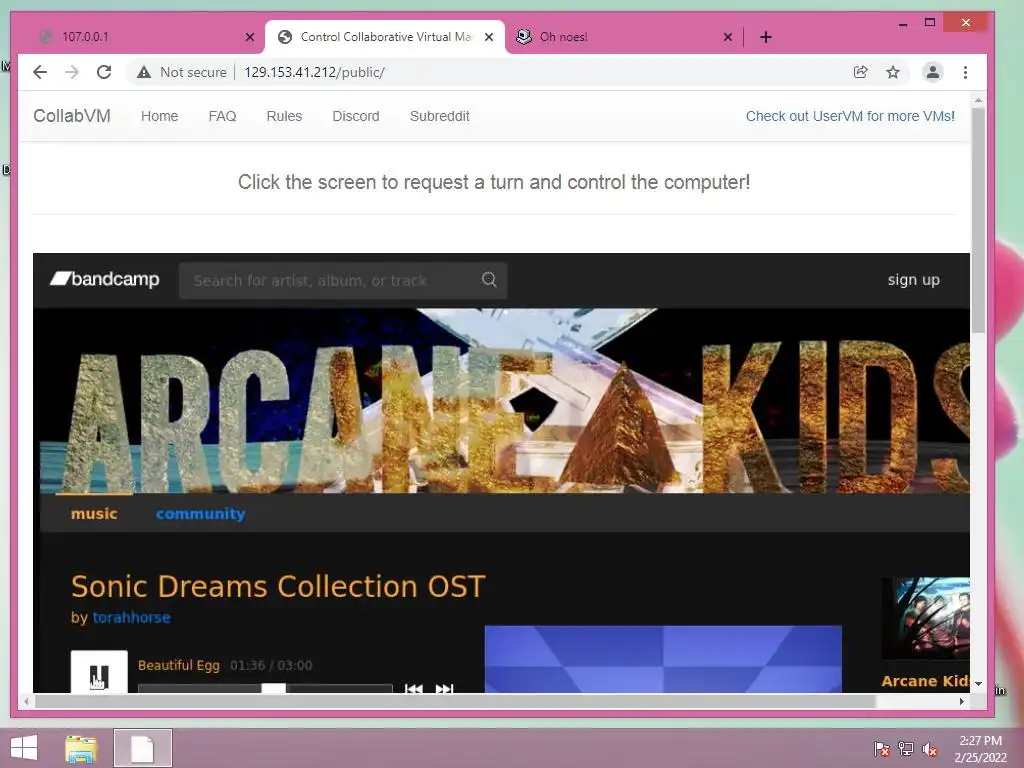Share this page via the share icon
This screenshot has width=1024, height=768.
click(x=861, y=72)
